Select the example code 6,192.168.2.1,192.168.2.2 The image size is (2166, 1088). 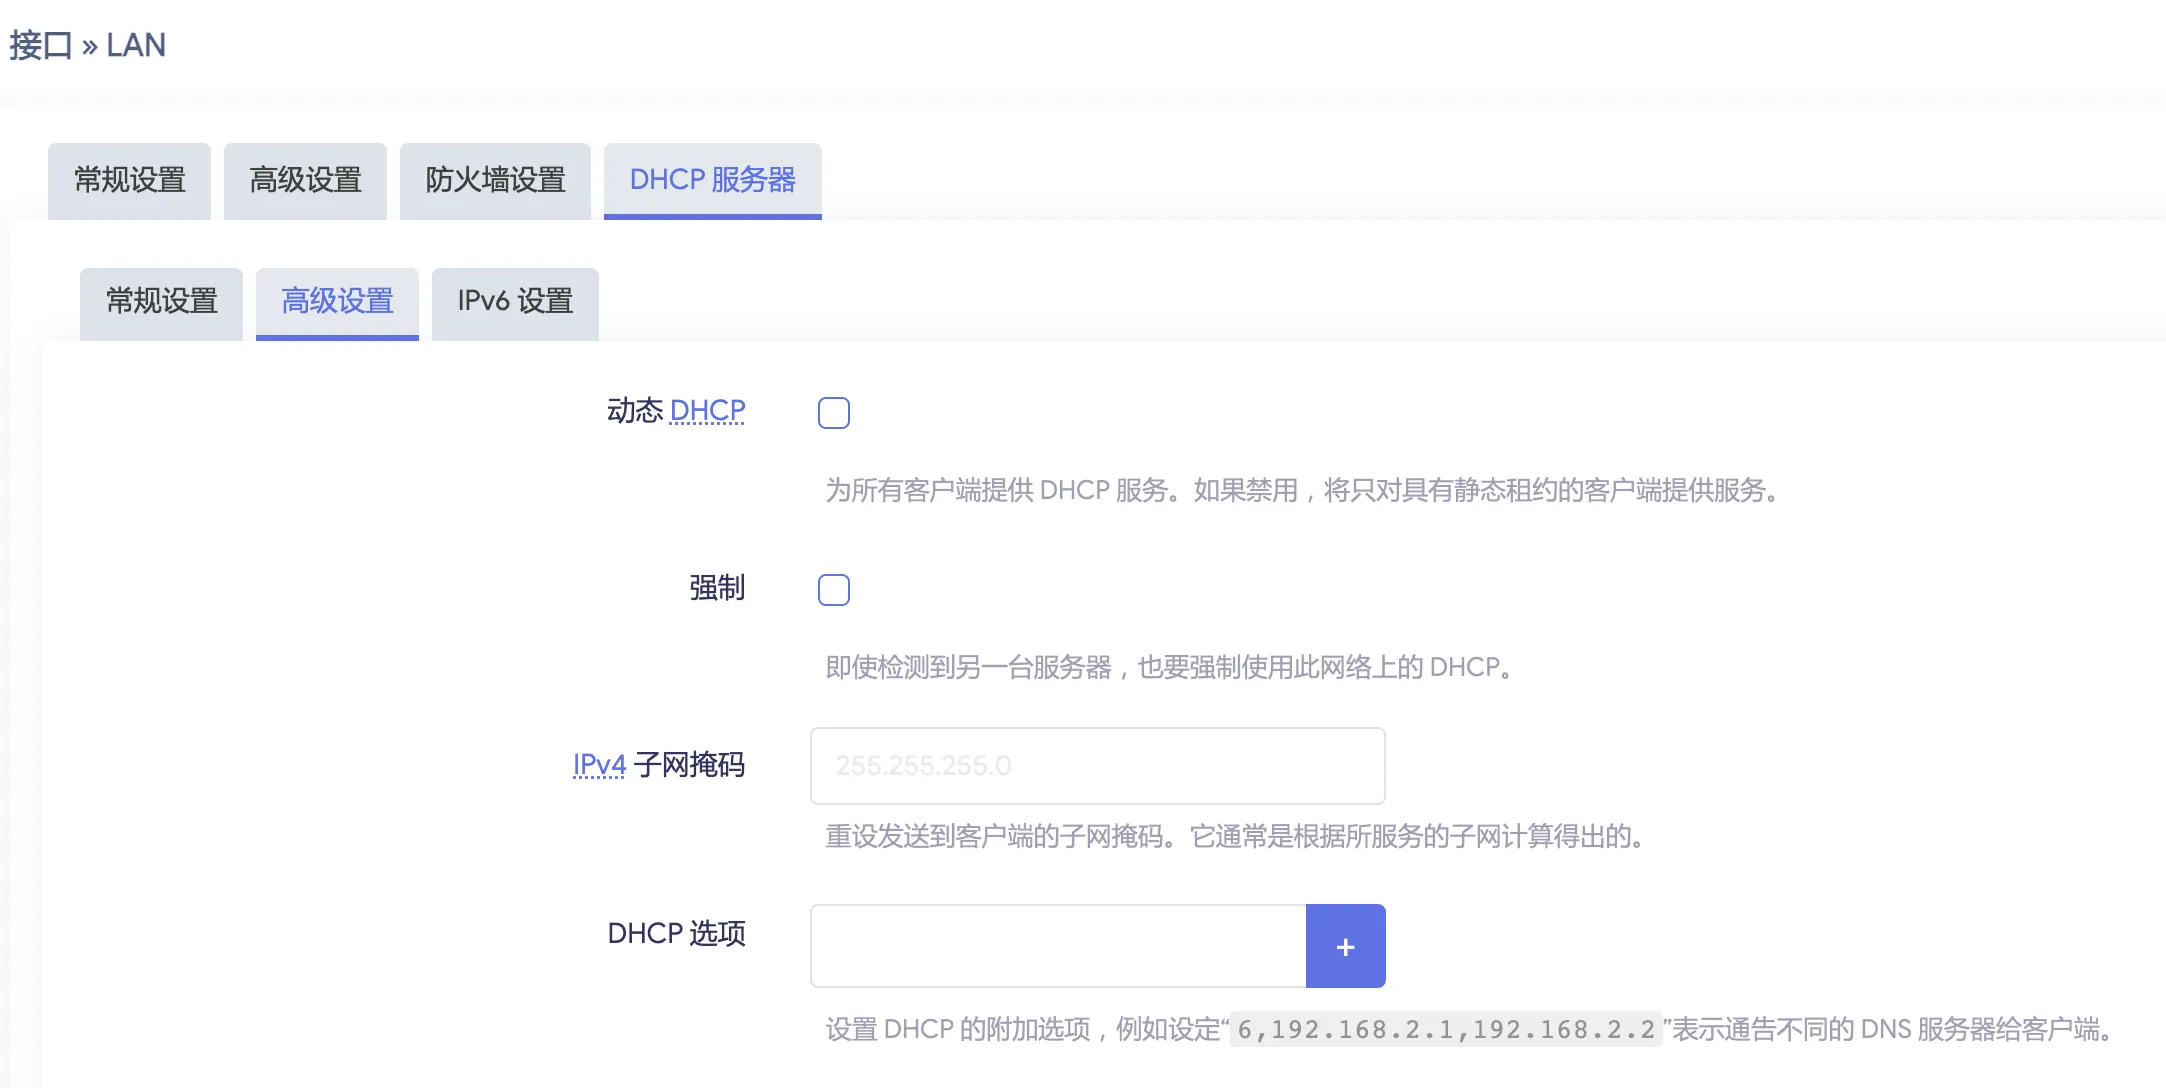click(1444, 1028)
